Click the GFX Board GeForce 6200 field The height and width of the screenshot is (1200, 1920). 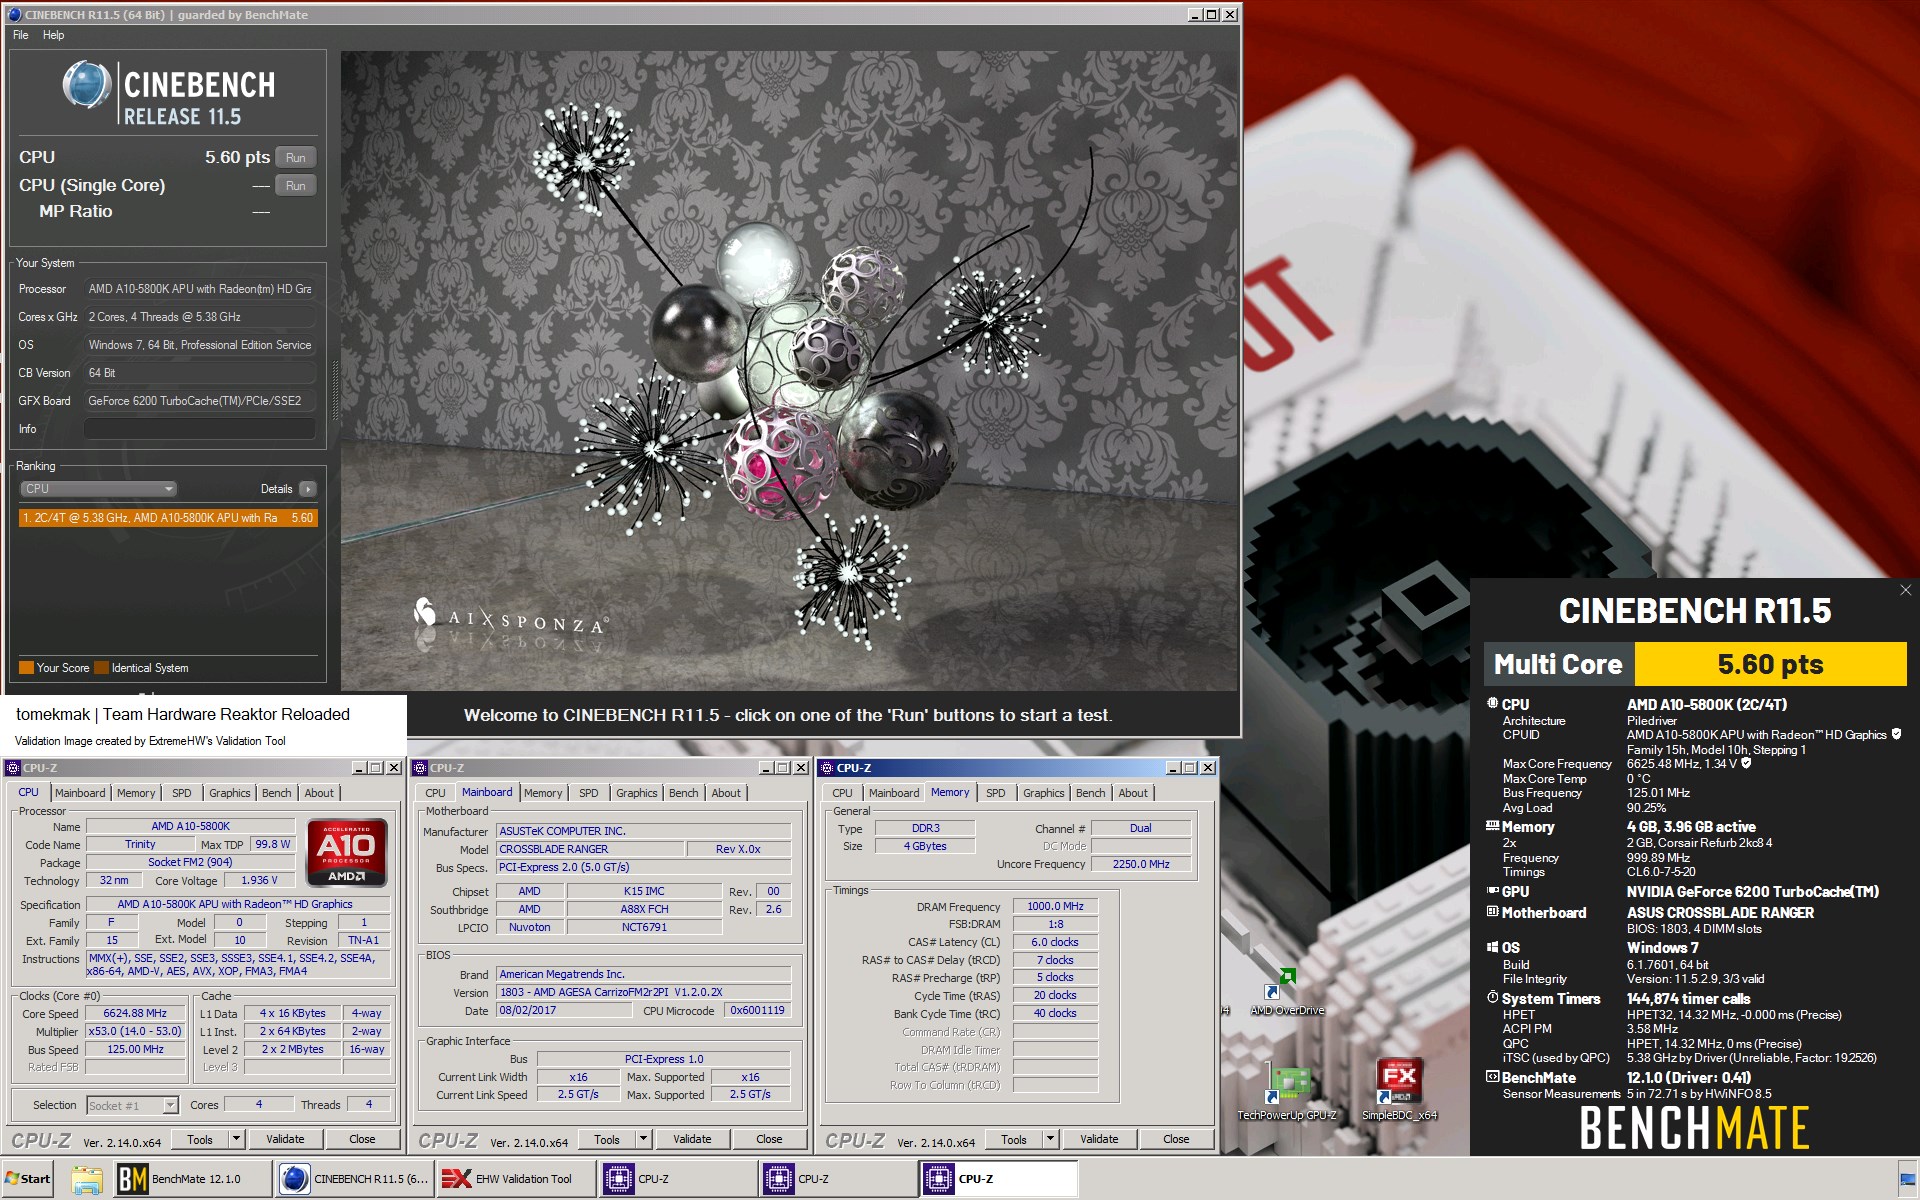[200, 401]
